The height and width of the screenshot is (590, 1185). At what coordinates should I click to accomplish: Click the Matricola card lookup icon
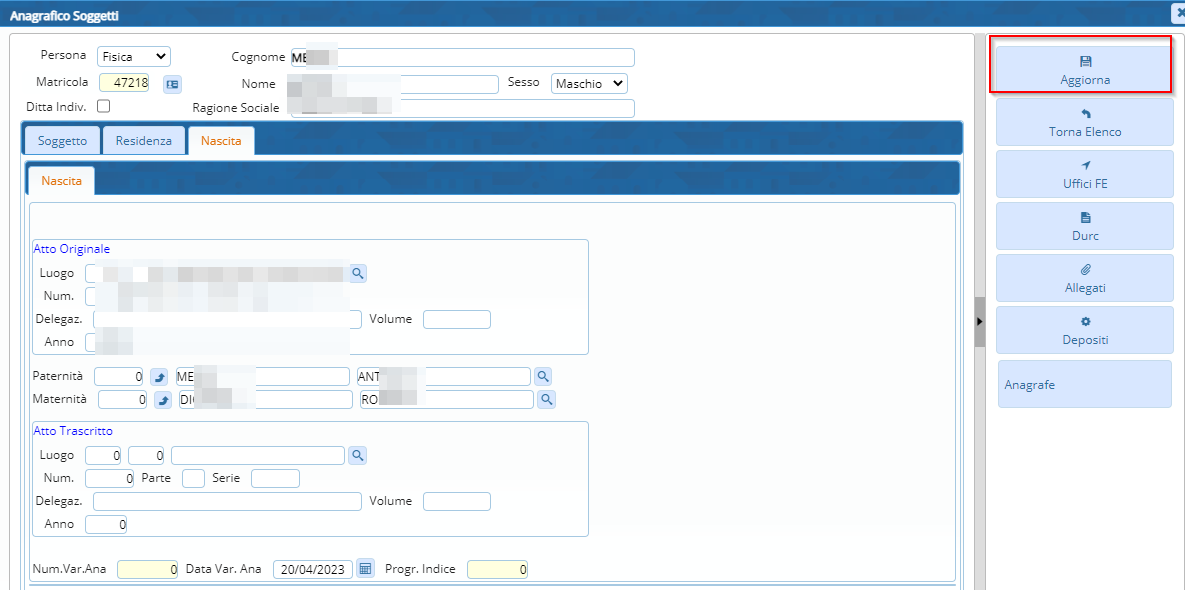point(173,84)
